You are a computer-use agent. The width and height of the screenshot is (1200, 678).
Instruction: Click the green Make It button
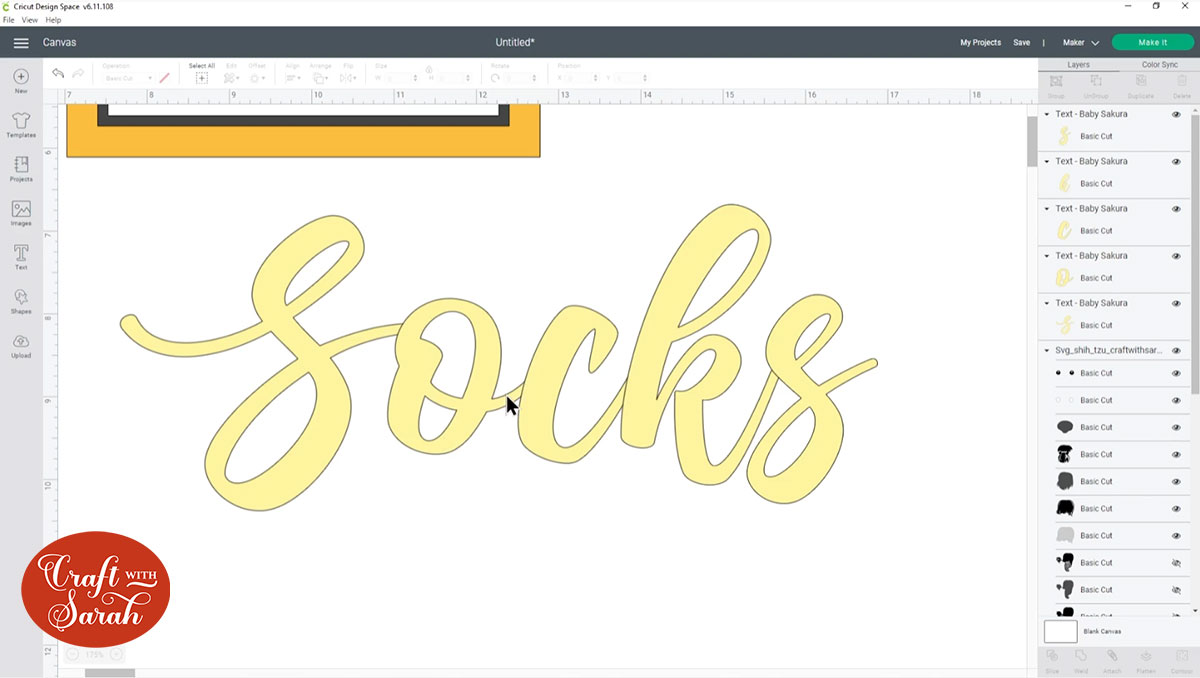click(x=1152, y=42)
